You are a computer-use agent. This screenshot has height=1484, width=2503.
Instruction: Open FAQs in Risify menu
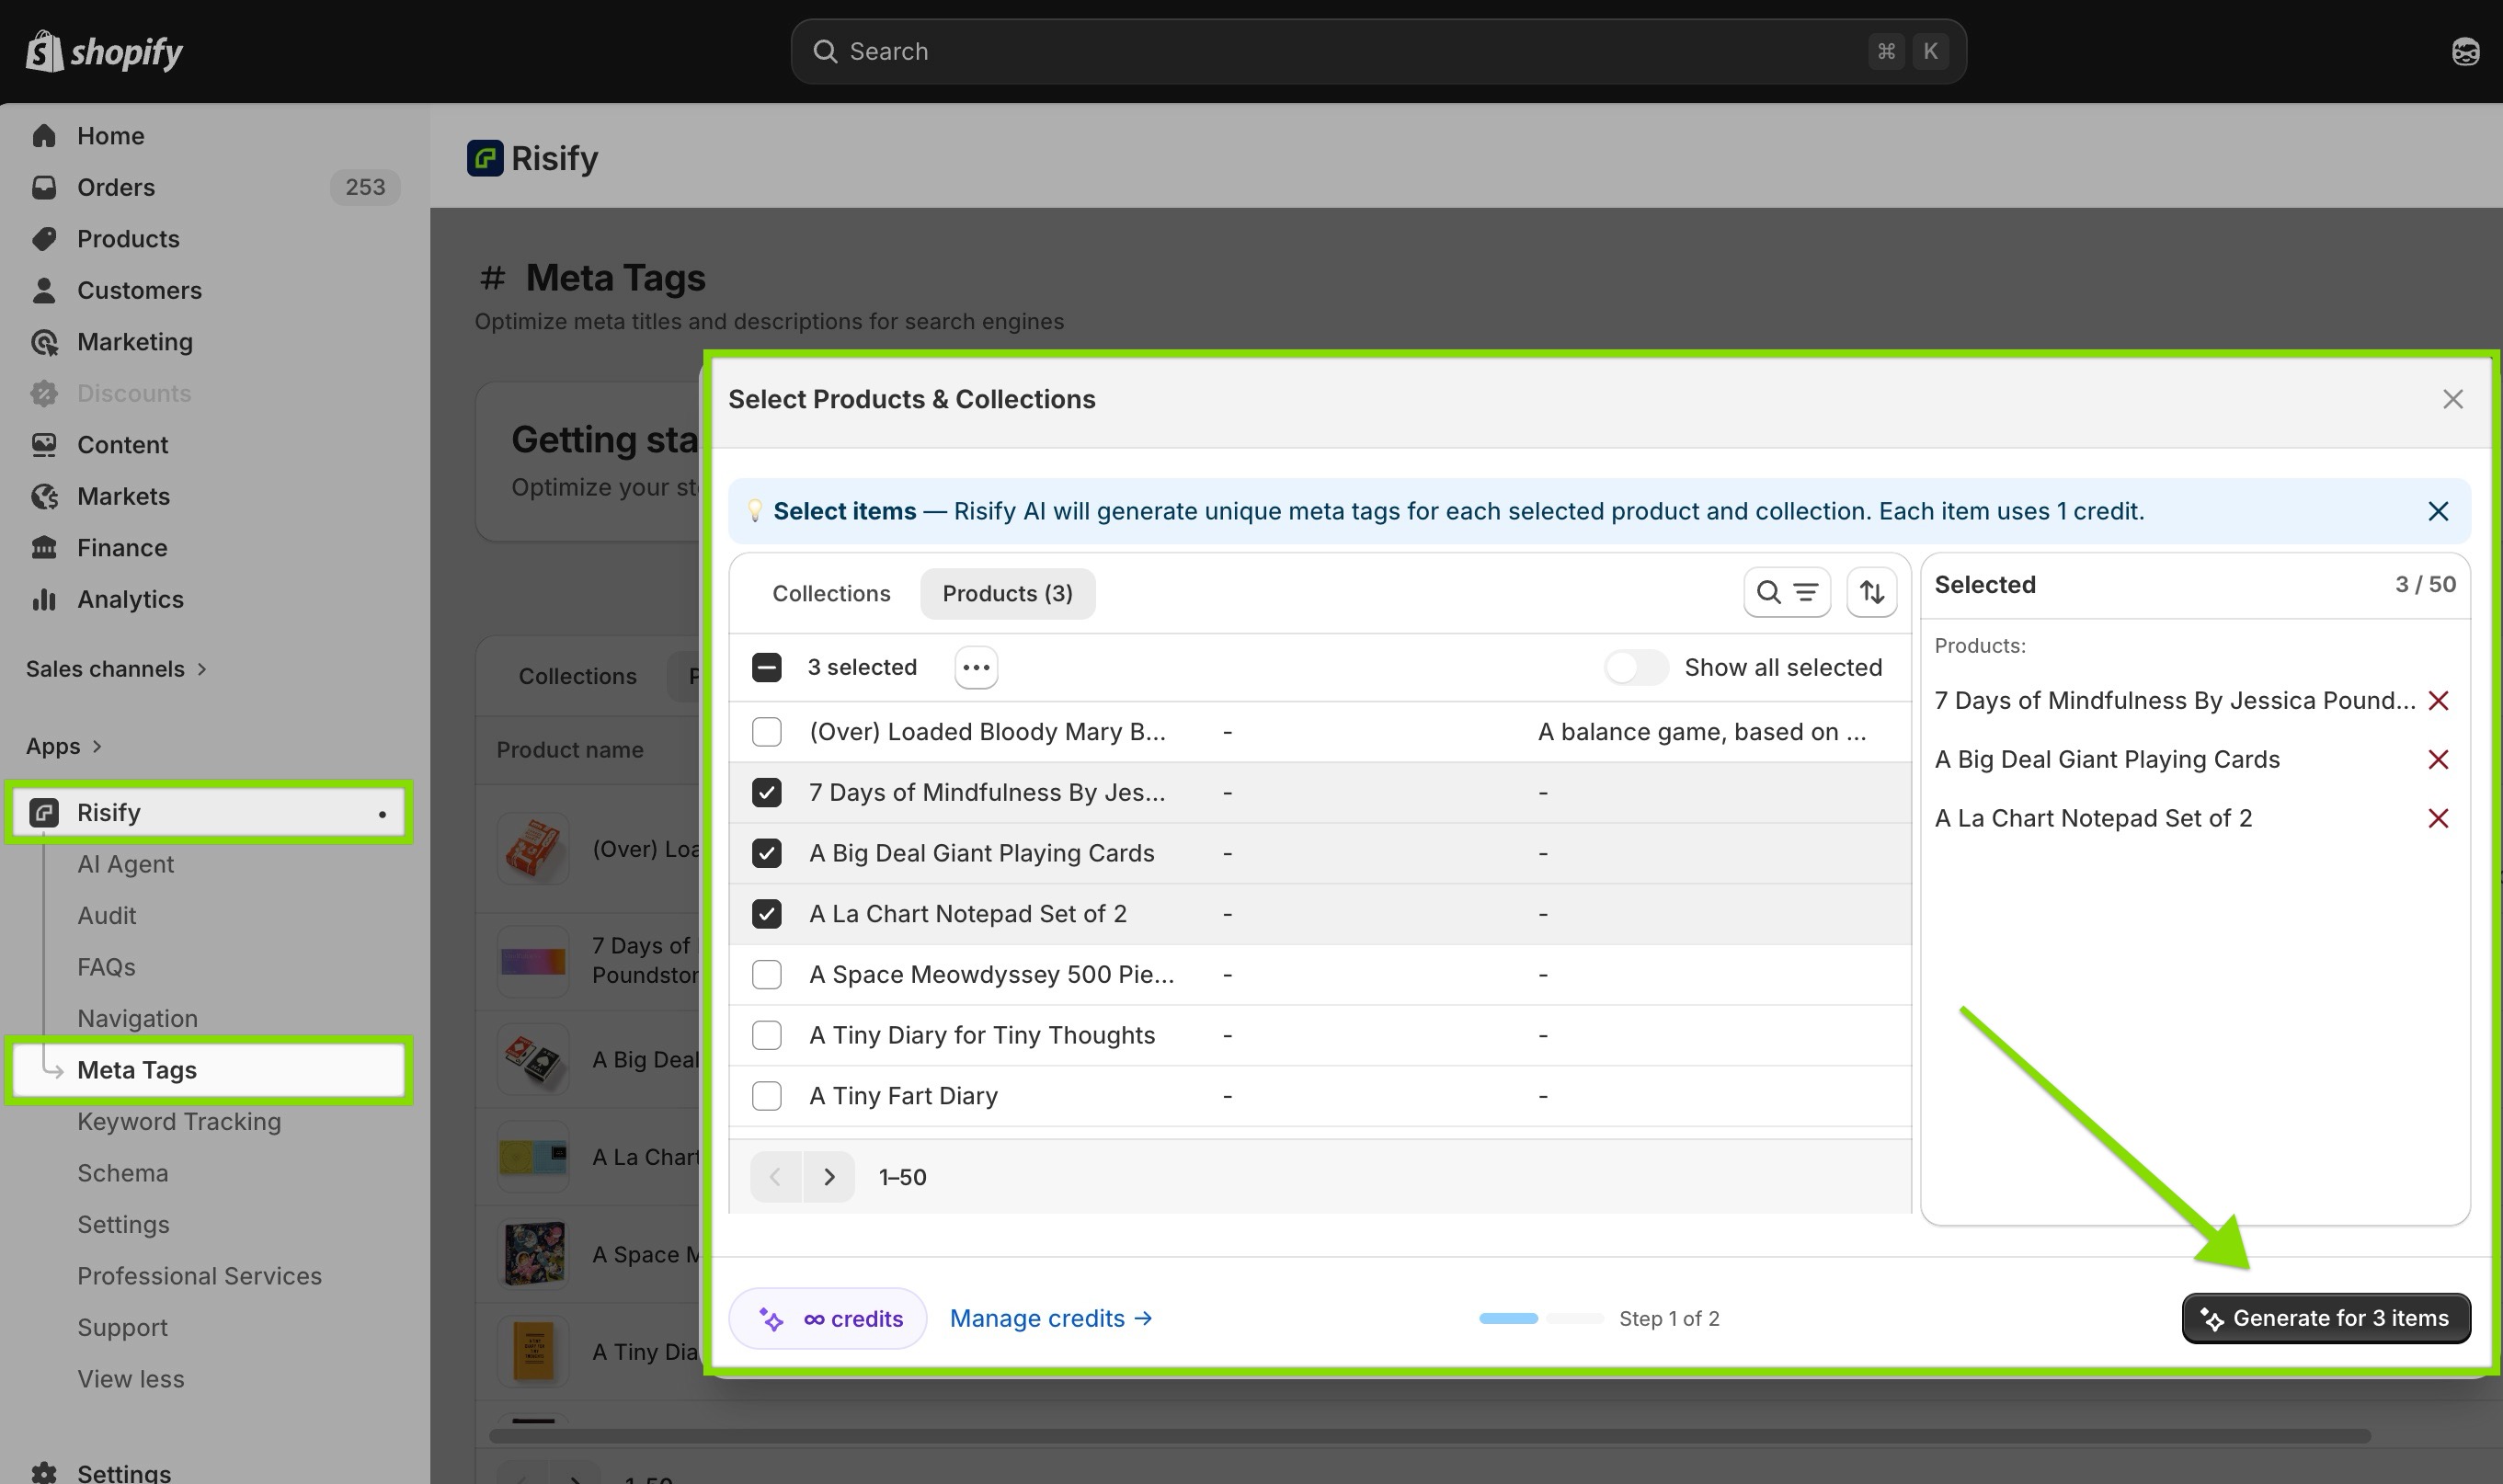106,967
